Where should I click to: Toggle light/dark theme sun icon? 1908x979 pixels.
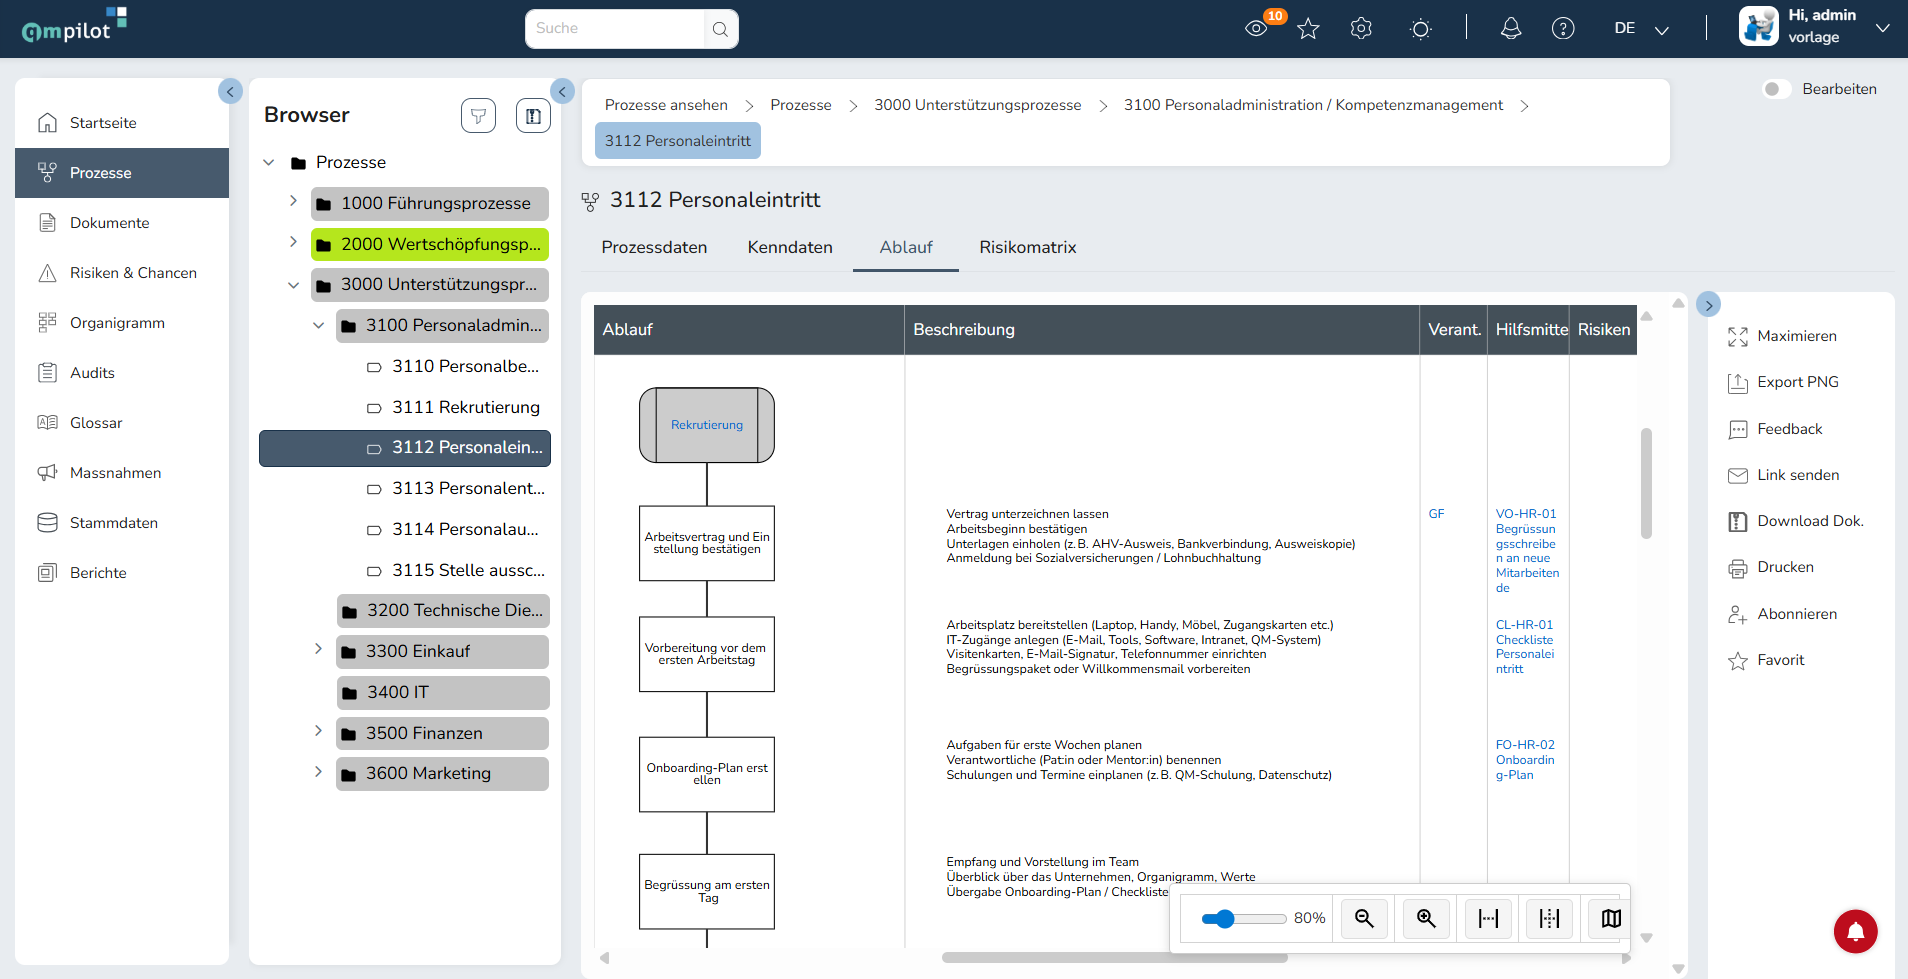(x=1420, y=29)
